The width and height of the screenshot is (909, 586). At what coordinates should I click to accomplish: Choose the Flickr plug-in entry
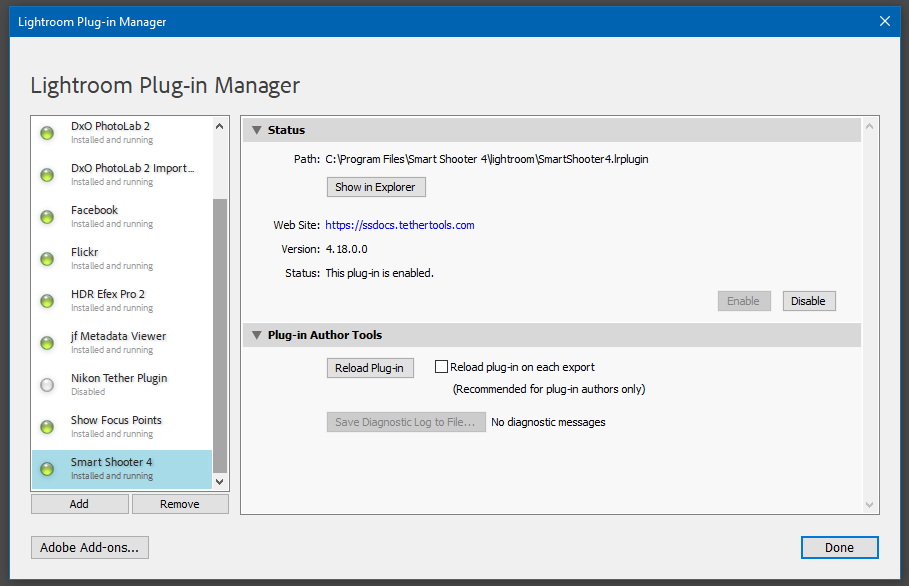point(122,259)
